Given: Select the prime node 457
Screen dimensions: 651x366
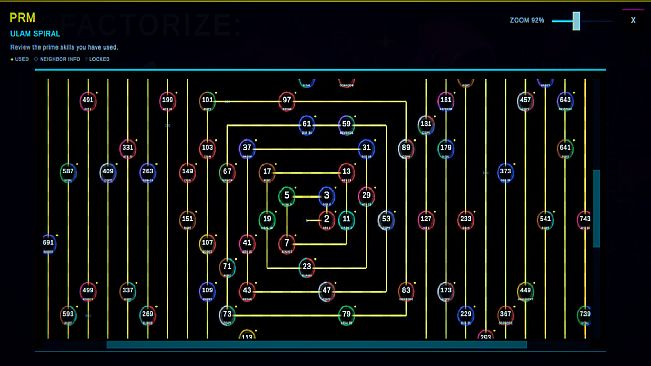Looking at the screenshot, I should [x=525, y=101].
